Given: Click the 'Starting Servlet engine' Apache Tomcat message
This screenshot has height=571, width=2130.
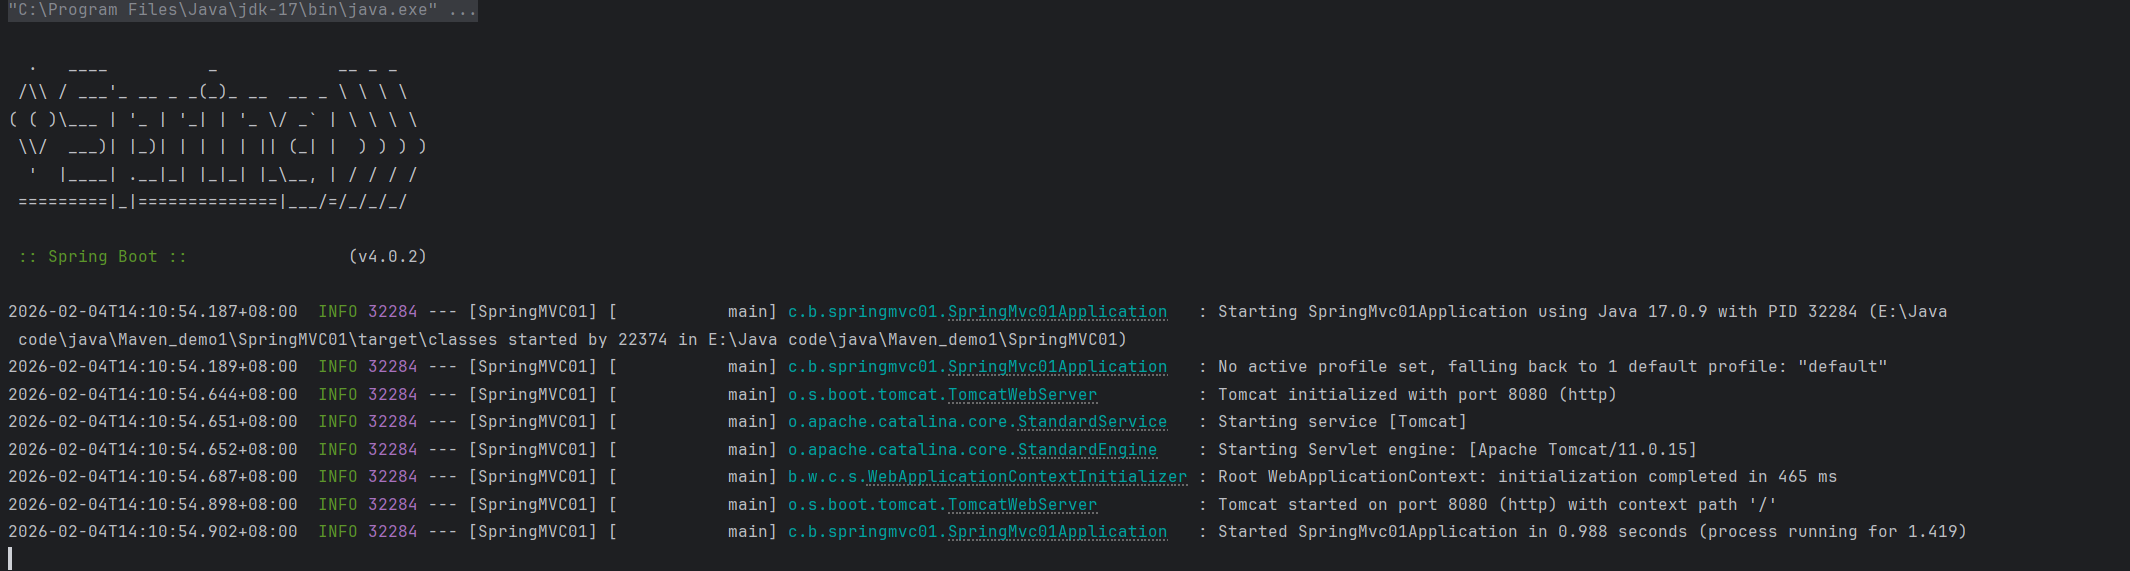Looking at the screenshot, I should tap(1457, 450).
